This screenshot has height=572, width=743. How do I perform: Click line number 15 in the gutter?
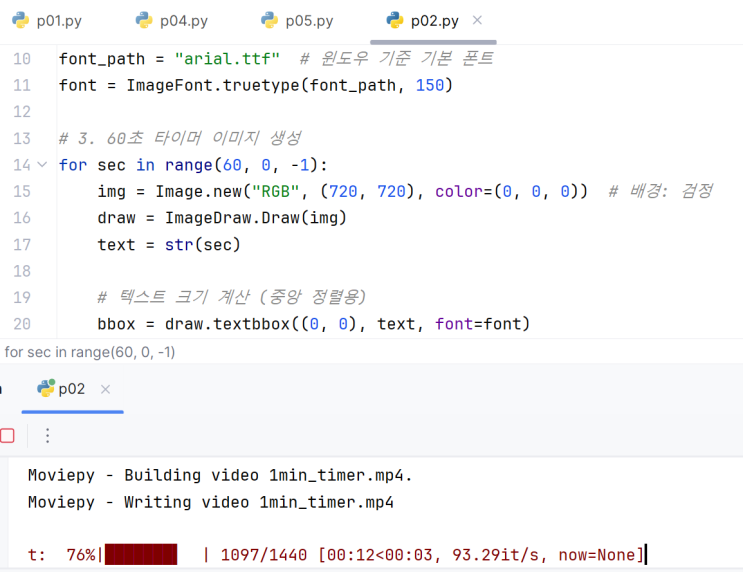(22, 191)
